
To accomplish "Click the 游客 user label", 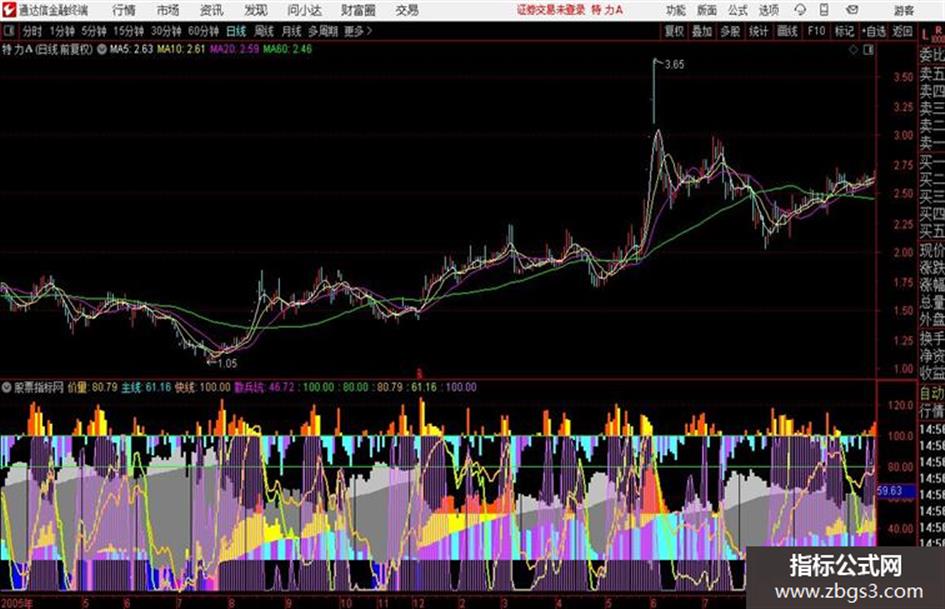I will coord(903,10).
